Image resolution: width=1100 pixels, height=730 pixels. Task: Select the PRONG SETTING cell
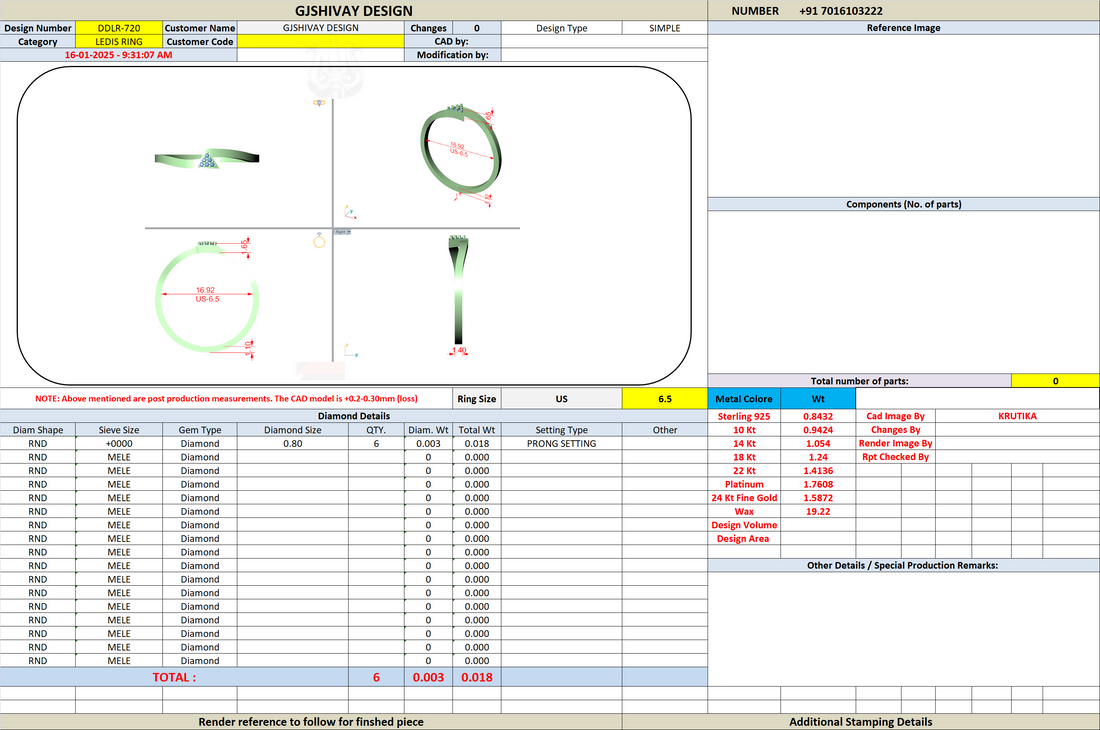561,443
